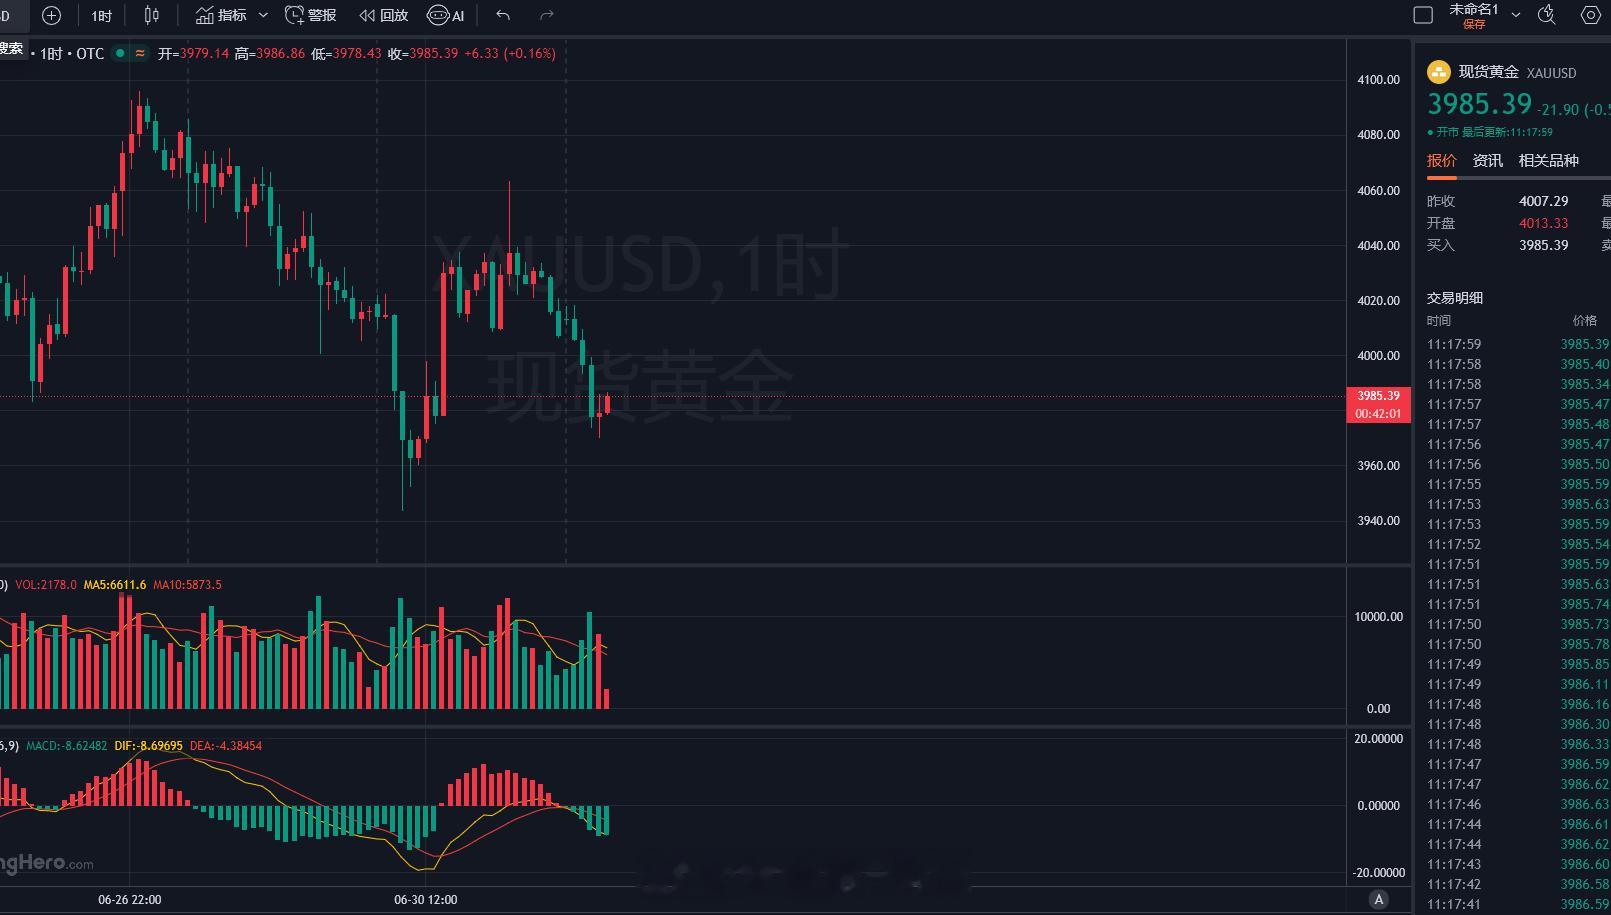
Task: Select the trade row at 11:17:52
Action: (x=1519, y=544)
